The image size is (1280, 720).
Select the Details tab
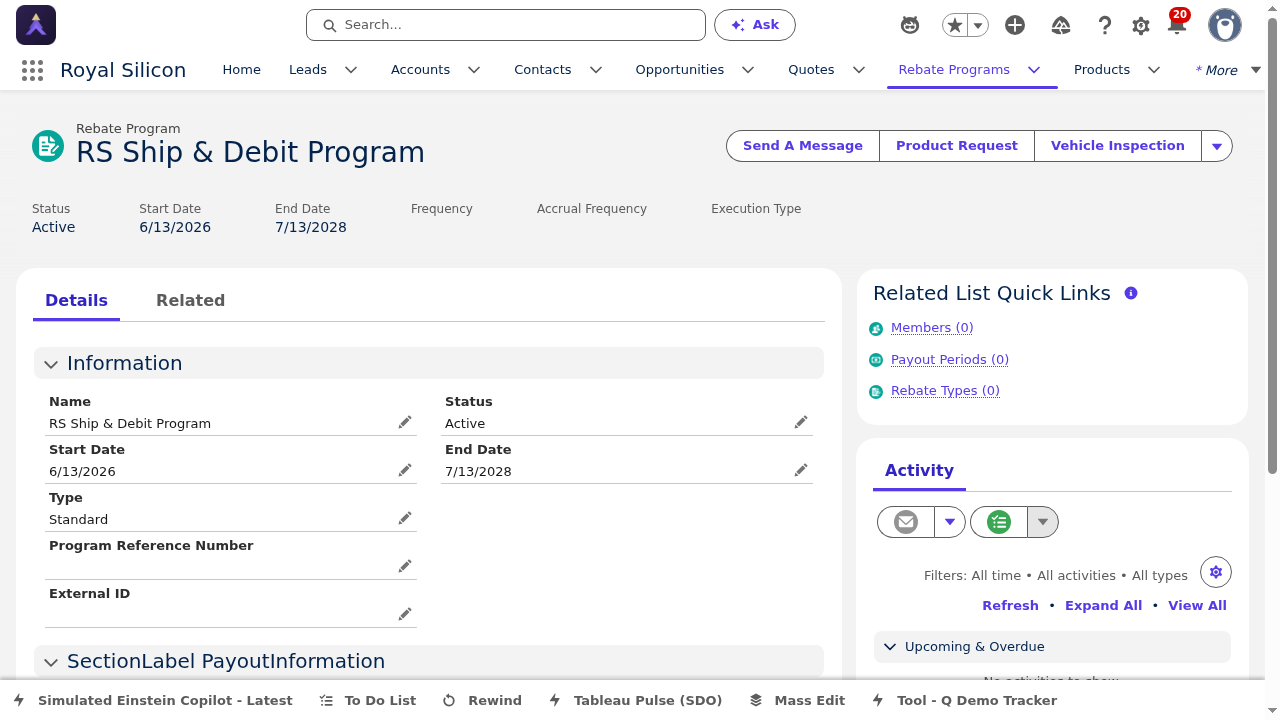coord(76,300)
